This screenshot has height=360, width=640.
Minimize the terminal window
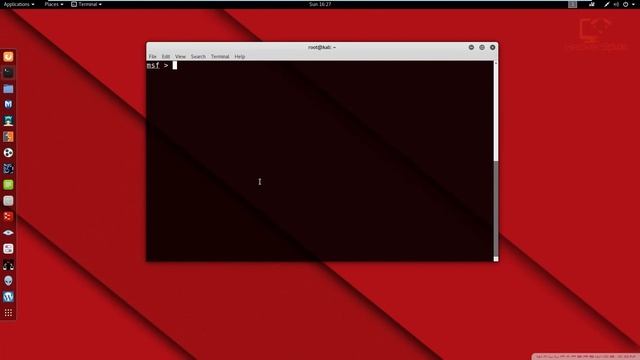coord(471,47)
